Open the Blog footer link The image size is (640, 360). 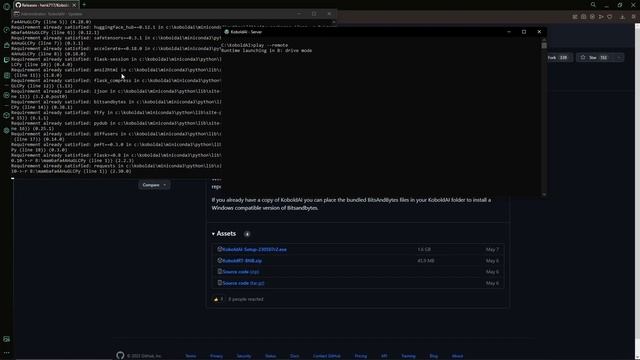click(x=433, y=356)
